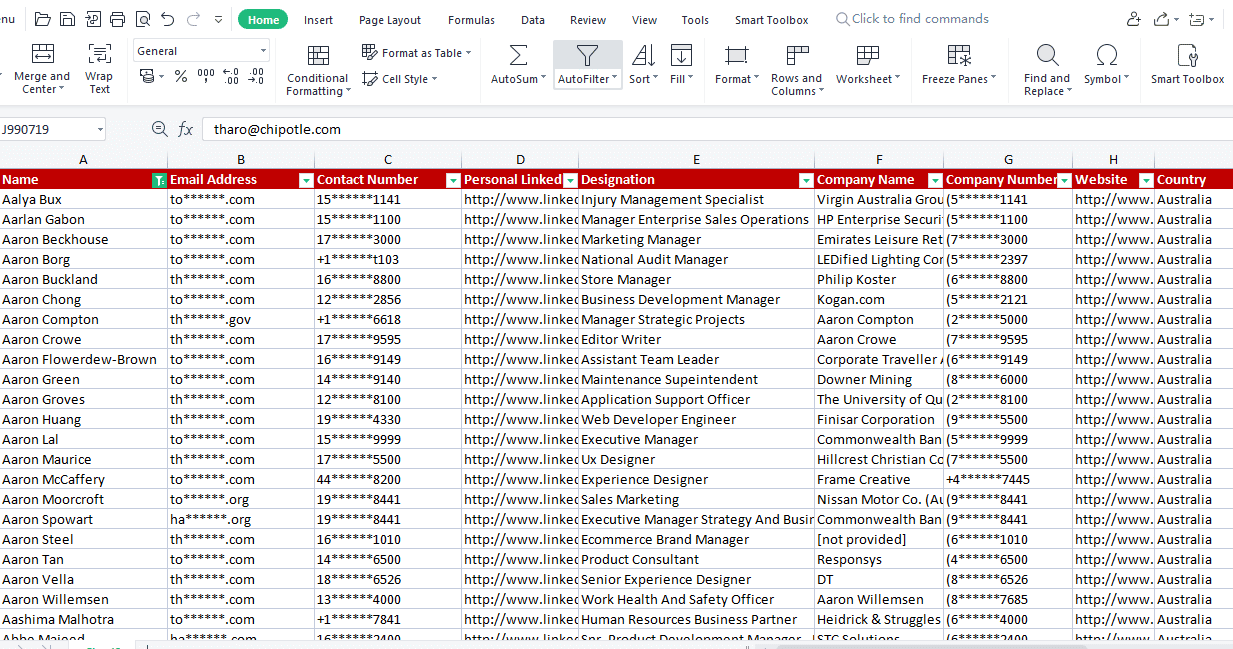Select the cell 'Aaron Flowerdew-Brown'
This screenshot has height=649, width=1233.
[83, 359]
